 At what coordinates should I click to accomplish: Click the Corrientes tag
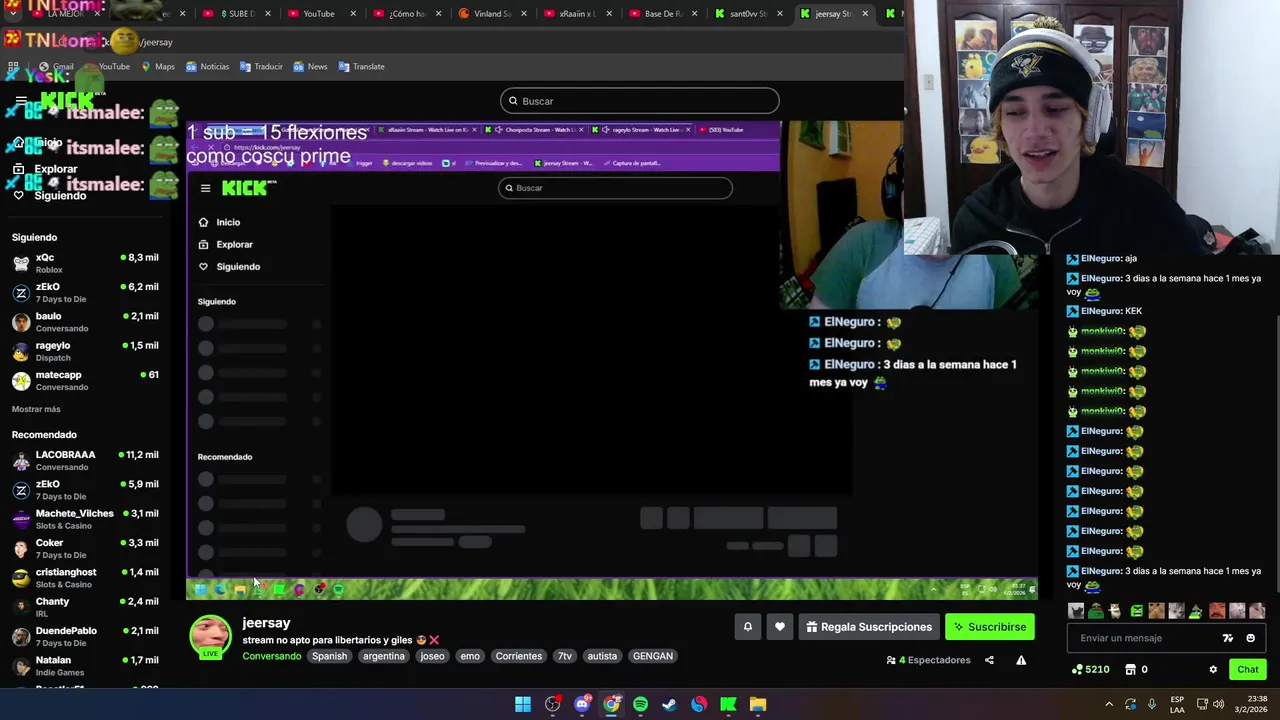click(519, 656)
